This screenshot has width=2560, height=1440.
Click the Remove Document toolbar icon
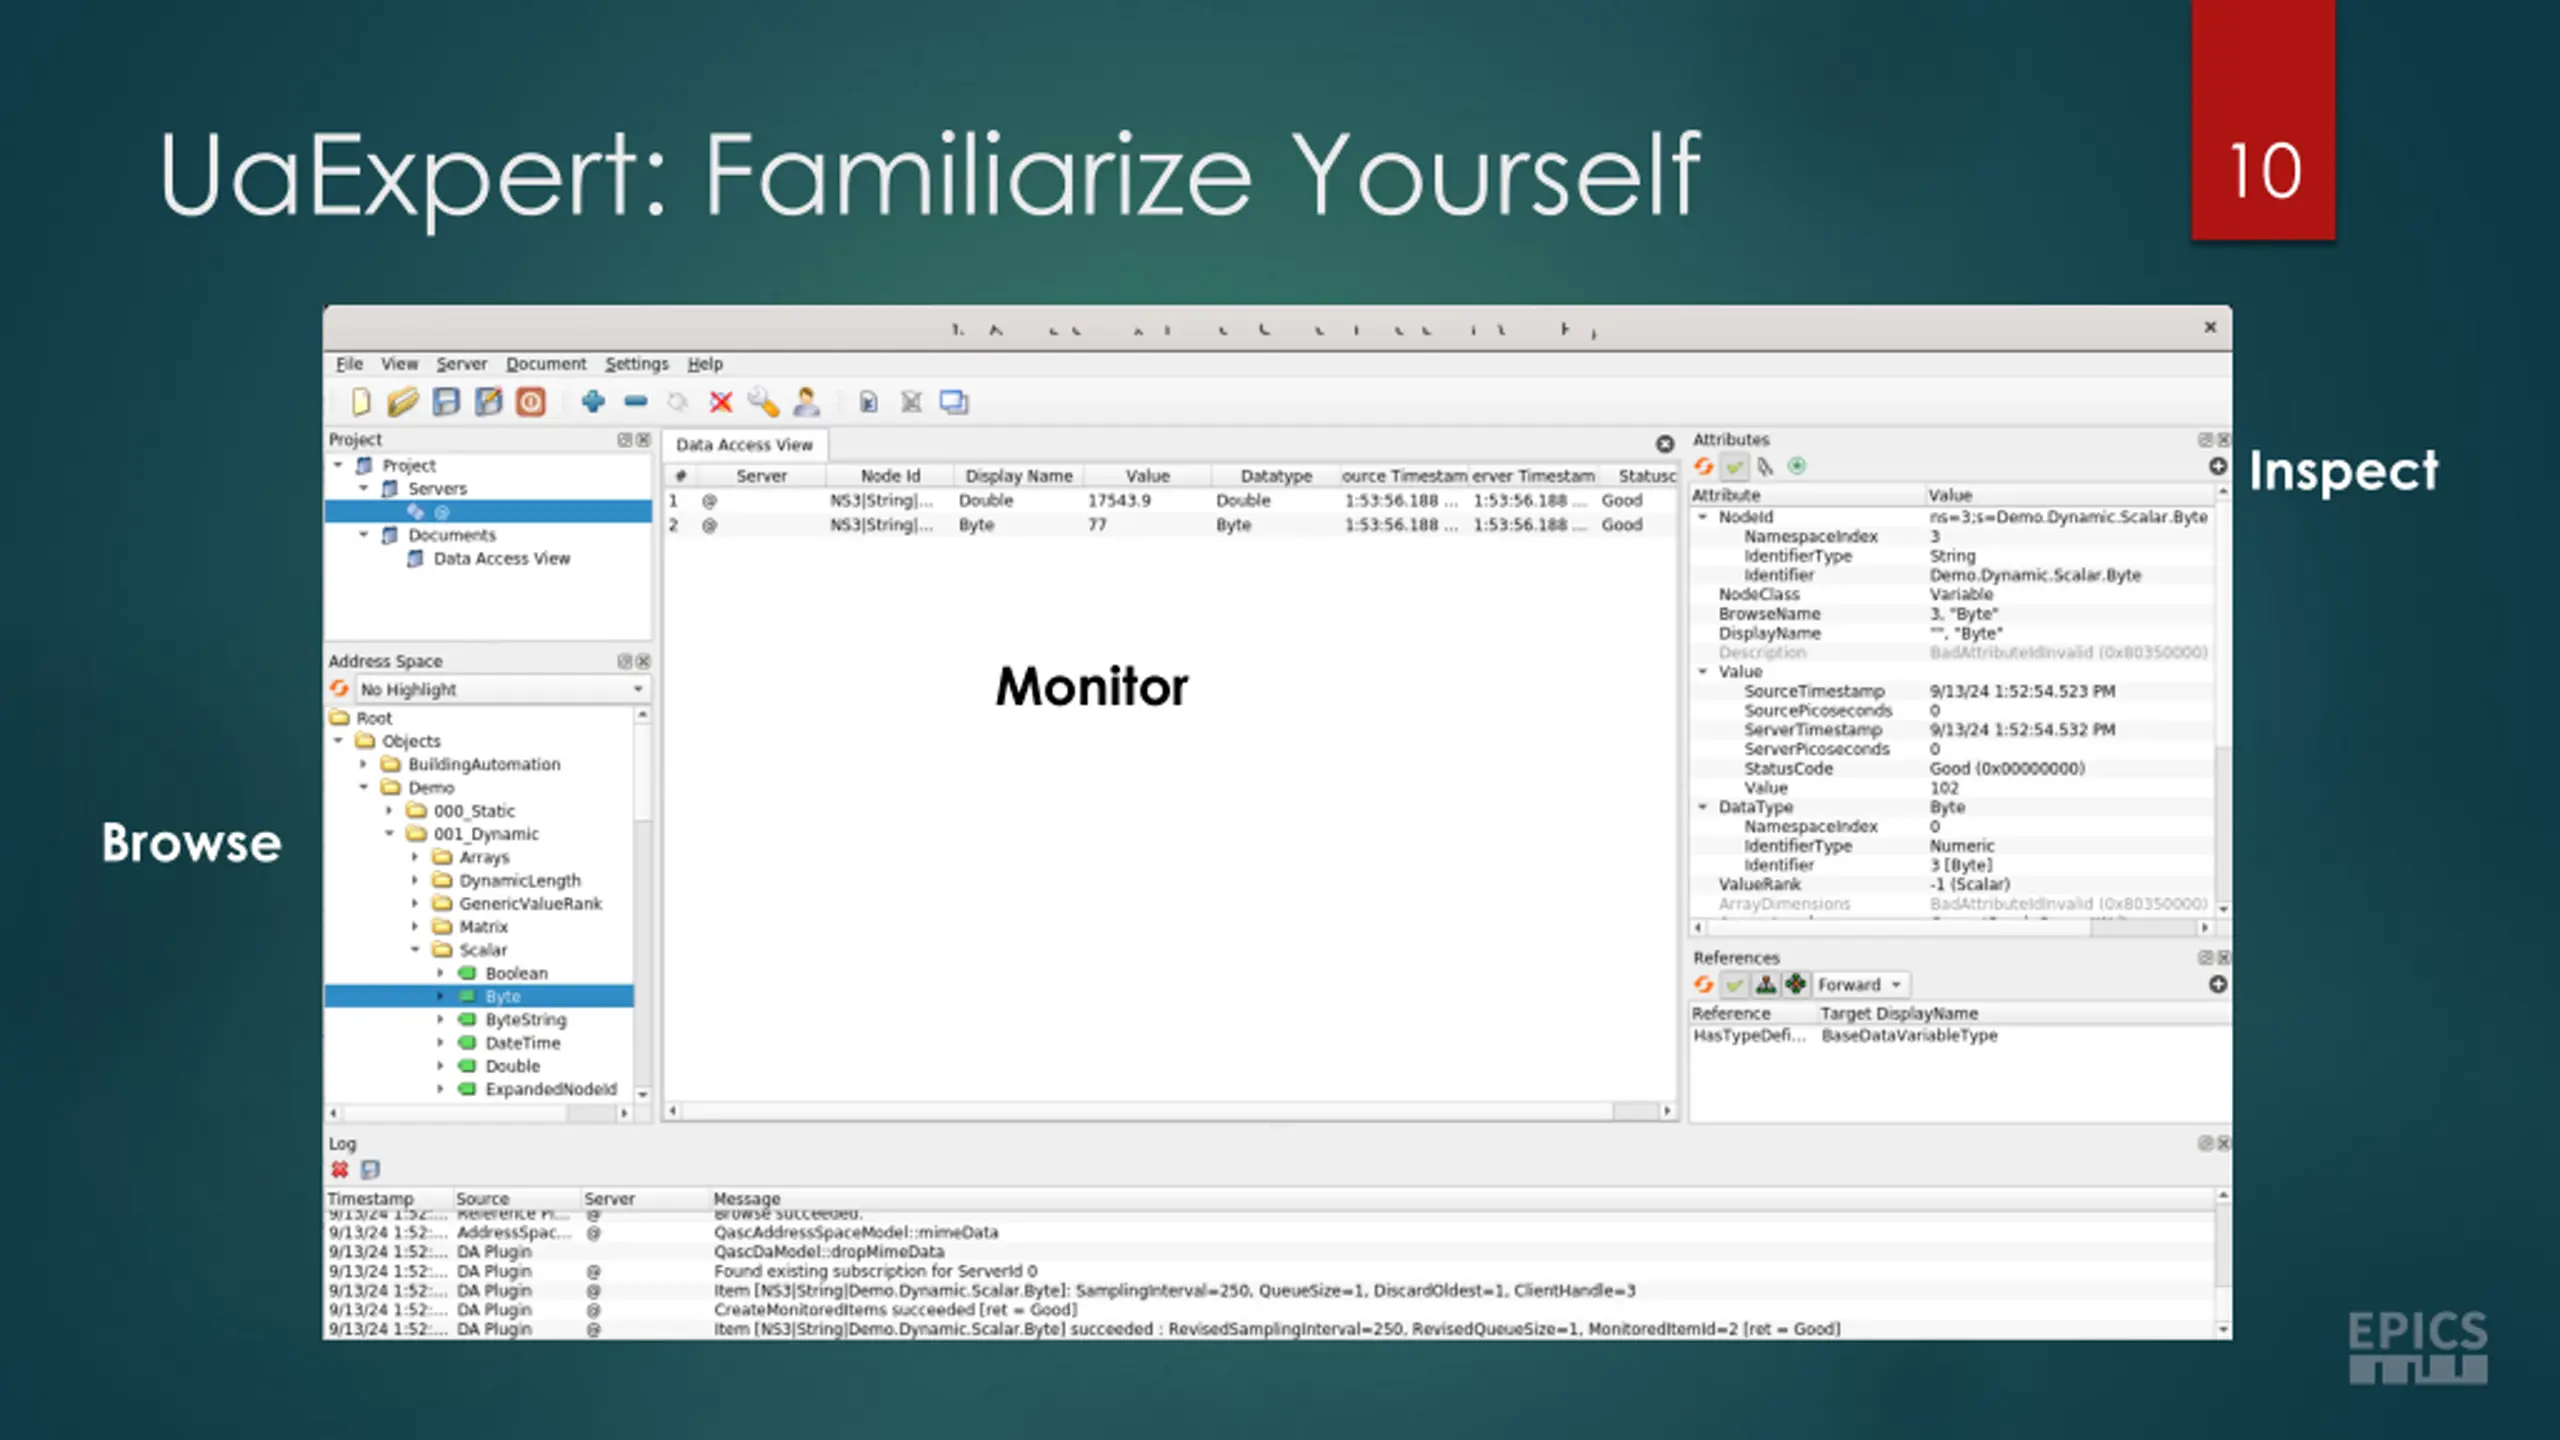coord(911,402)
